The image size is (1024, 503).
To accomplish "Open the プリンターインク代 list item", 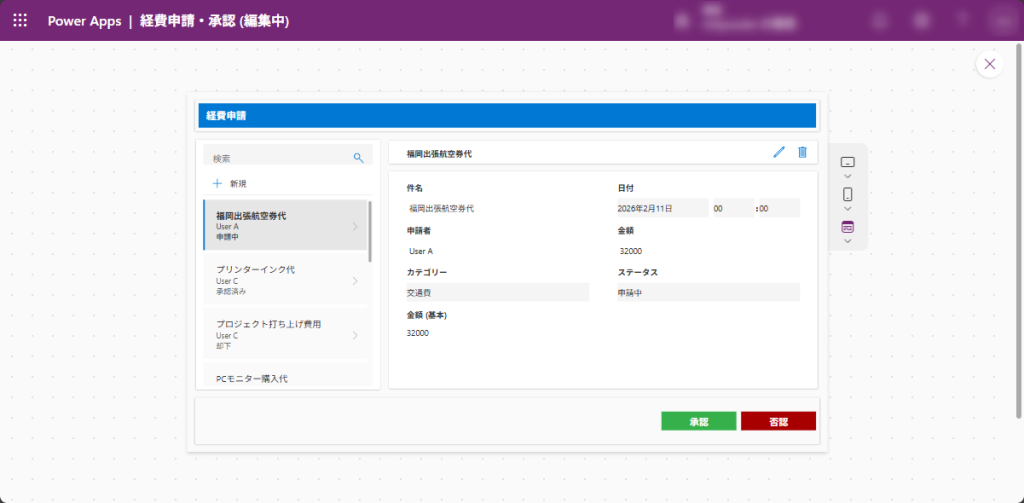I will point(285,280).
